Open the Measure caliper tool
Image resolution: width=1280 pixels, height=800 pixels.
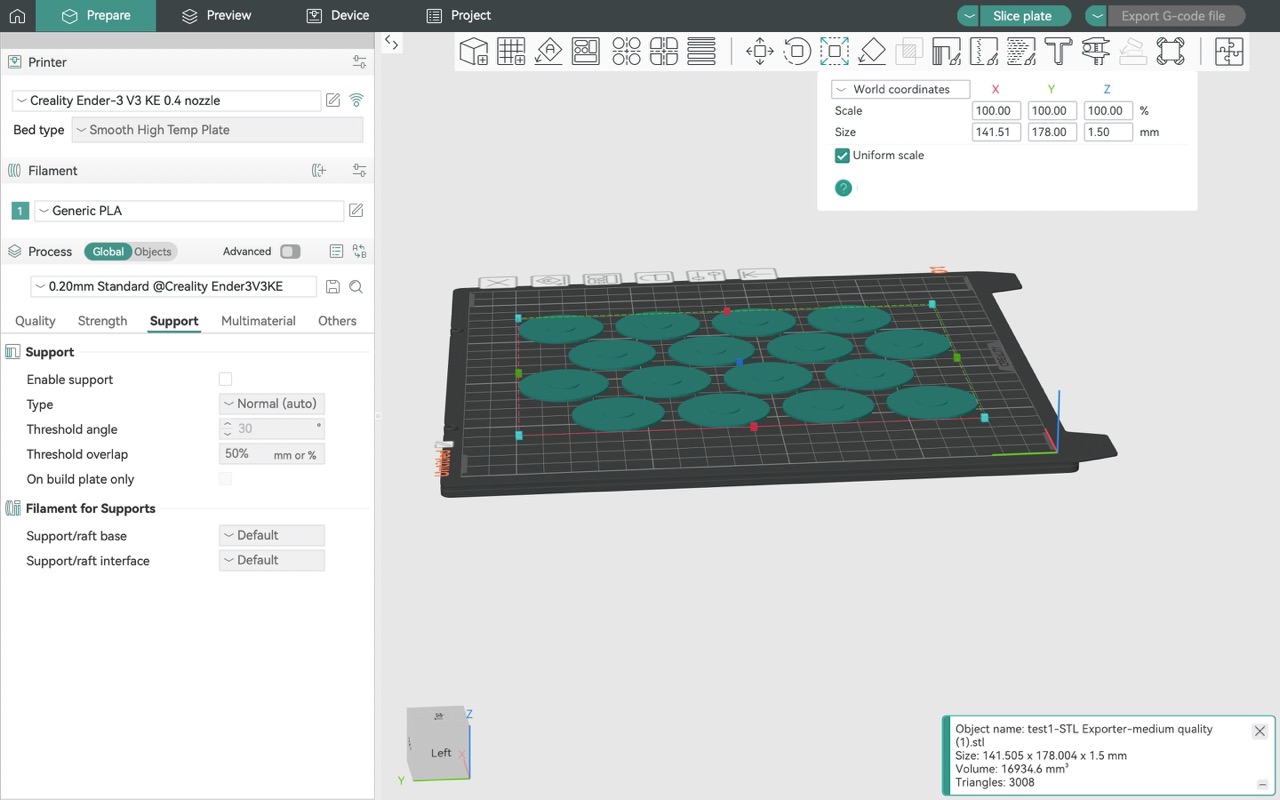(1096, 51)
